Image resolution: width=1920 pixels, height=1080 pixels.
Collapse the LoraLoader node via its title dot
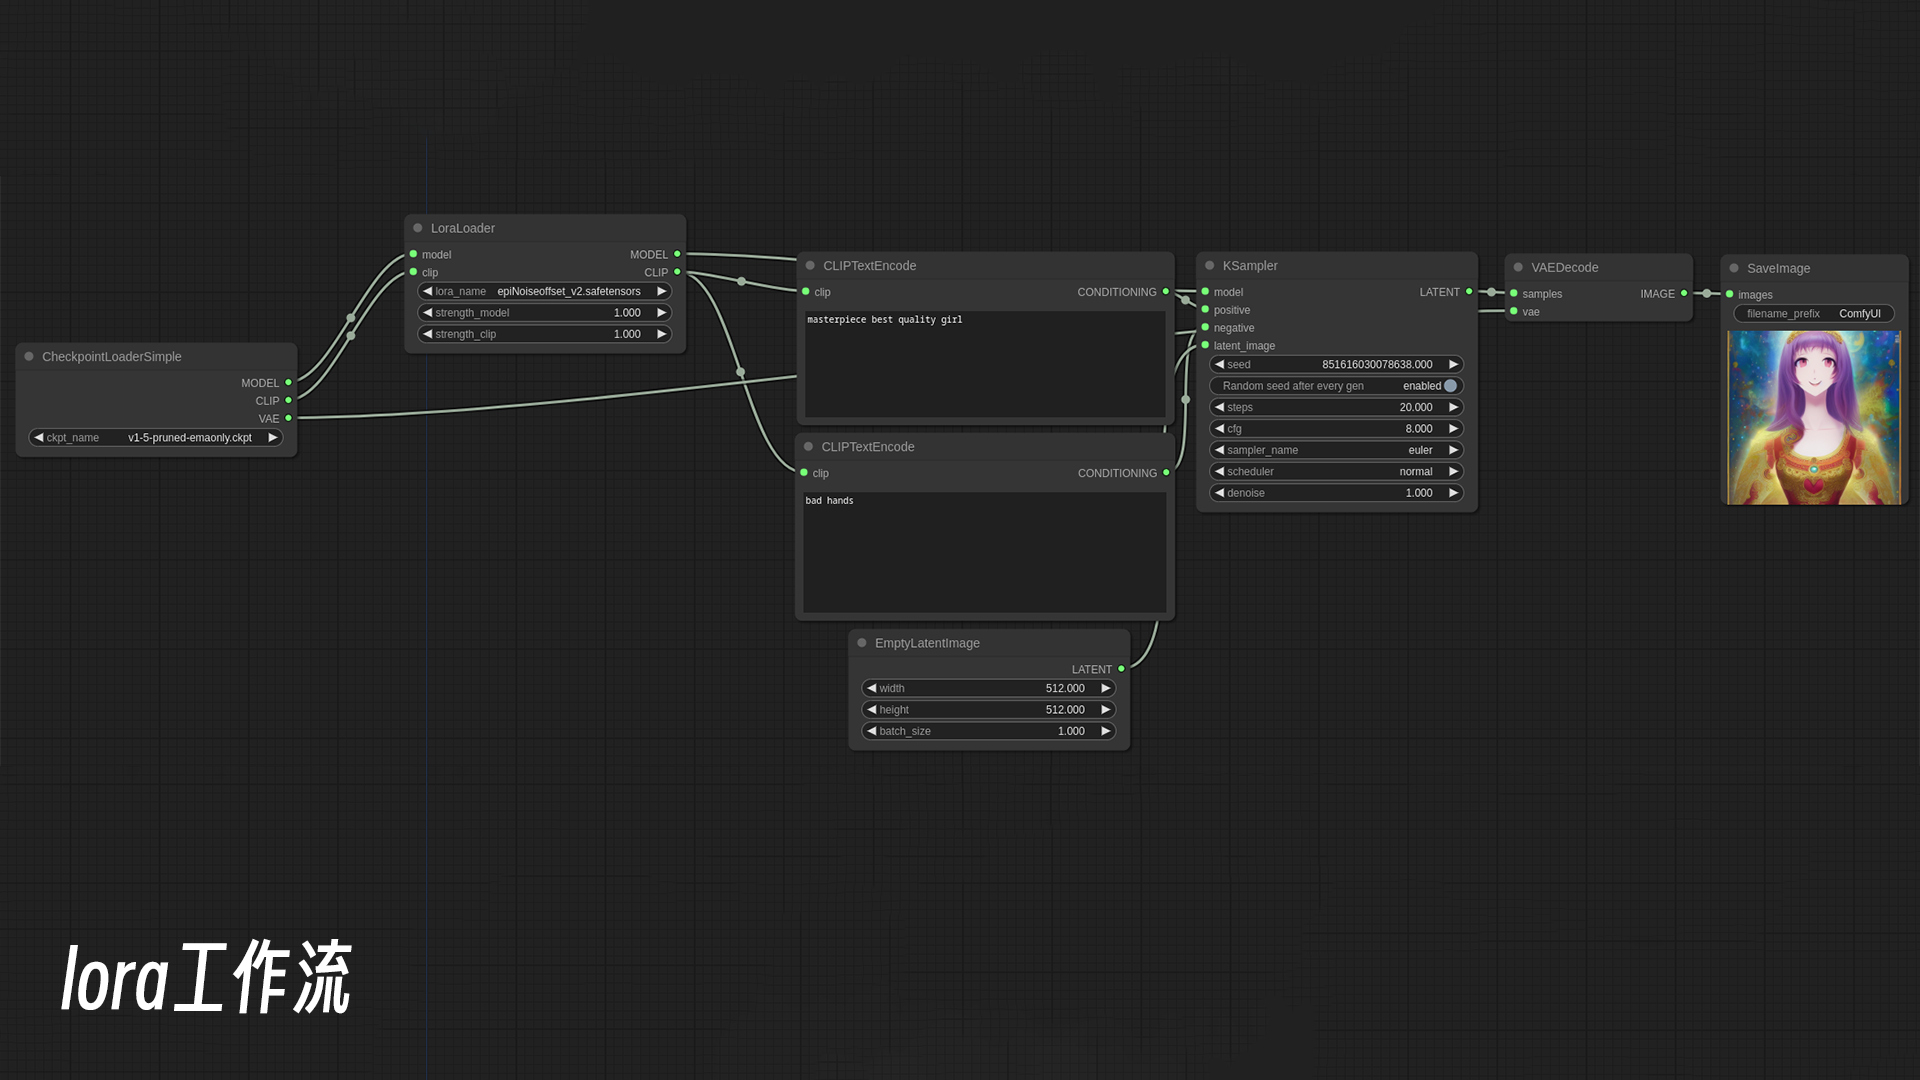[418, 228]
